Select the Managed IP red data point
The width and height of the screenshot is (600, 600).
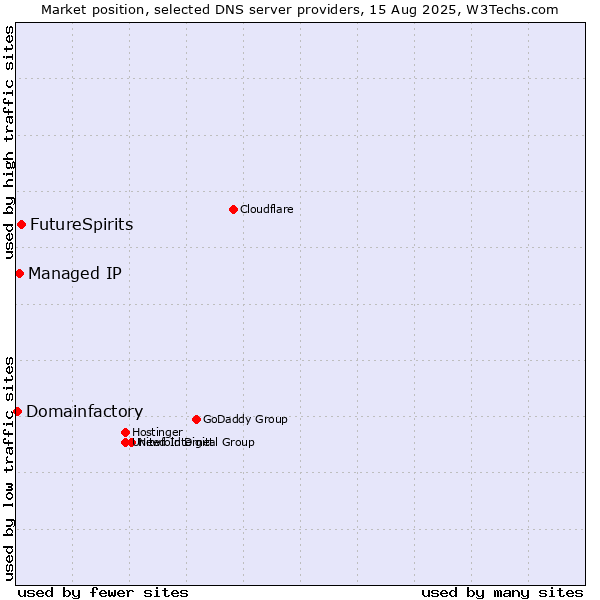pos(20,274)
